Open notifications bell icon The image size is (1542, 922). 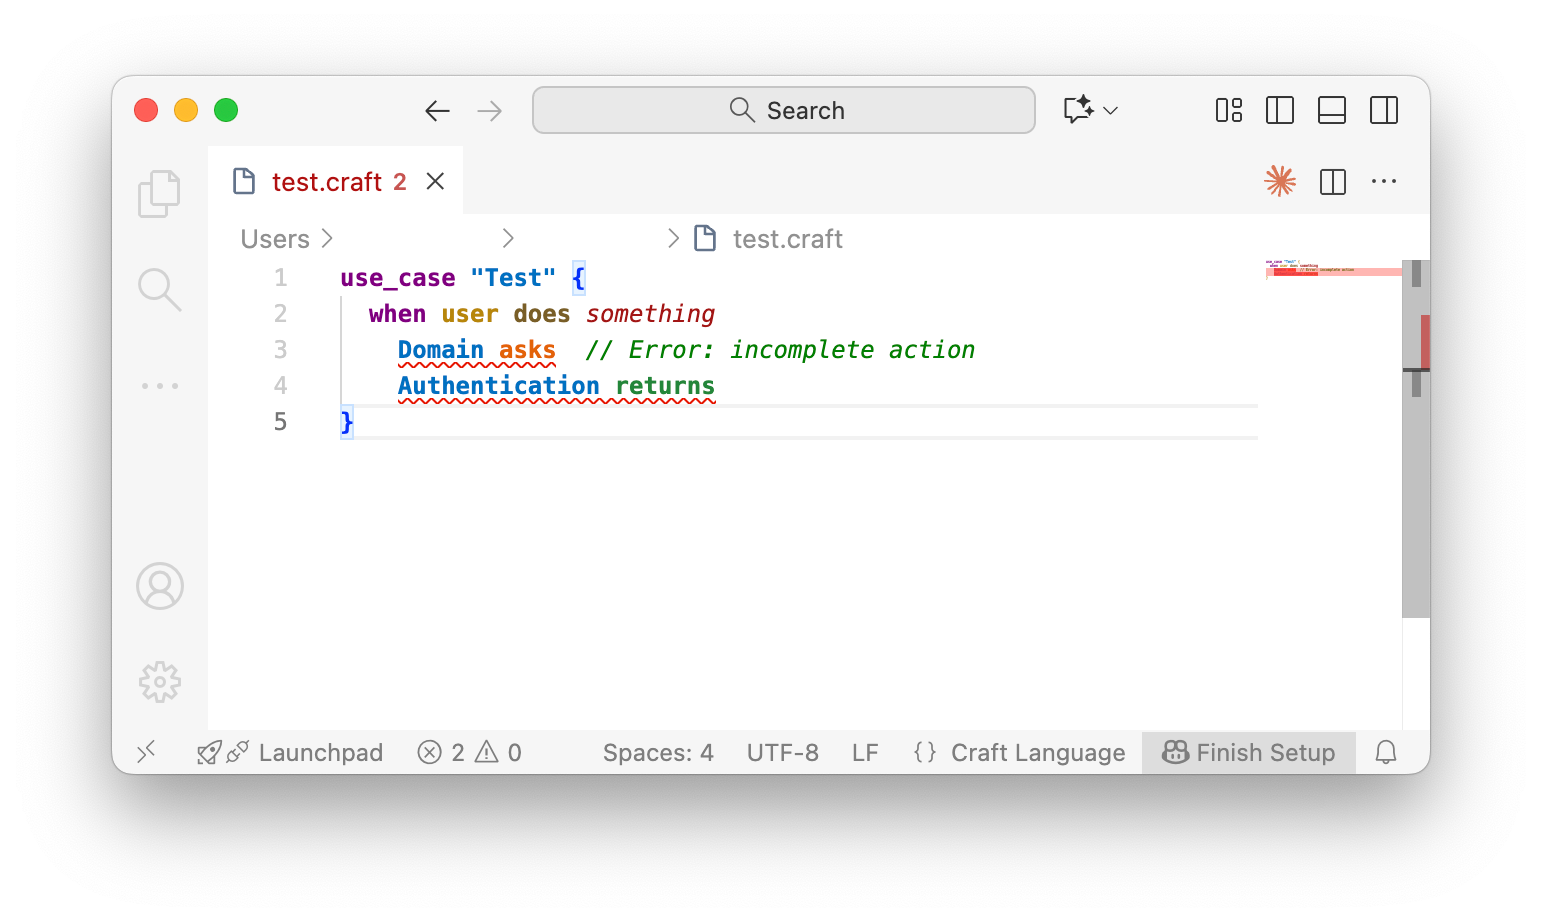[x=1386, y=752]
